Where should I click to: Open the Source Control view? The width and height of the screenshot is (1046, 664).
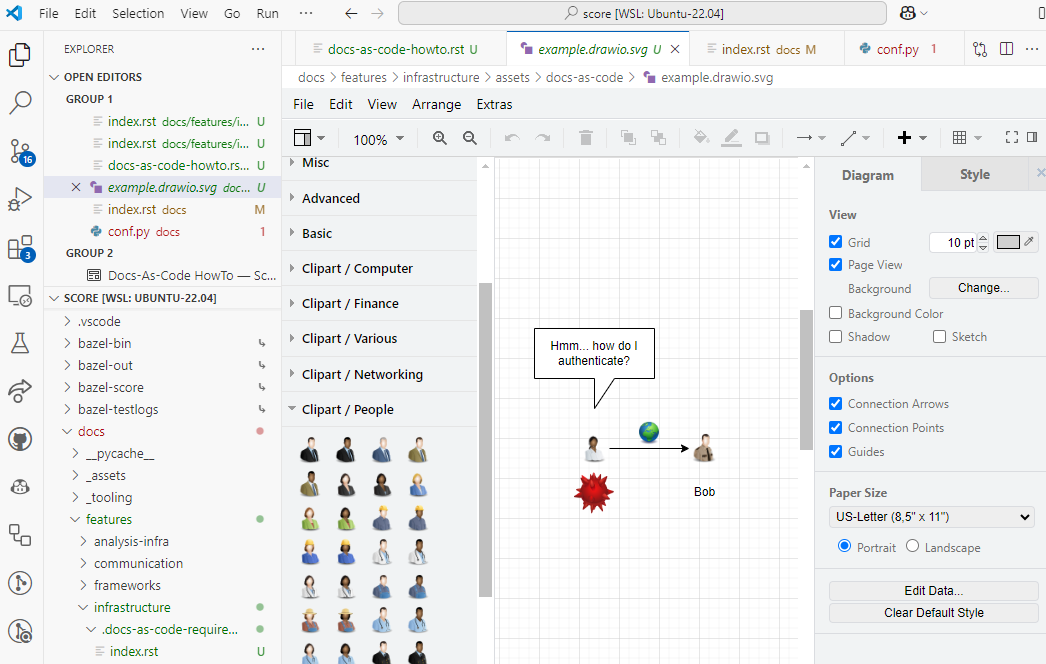coord(20,151)
